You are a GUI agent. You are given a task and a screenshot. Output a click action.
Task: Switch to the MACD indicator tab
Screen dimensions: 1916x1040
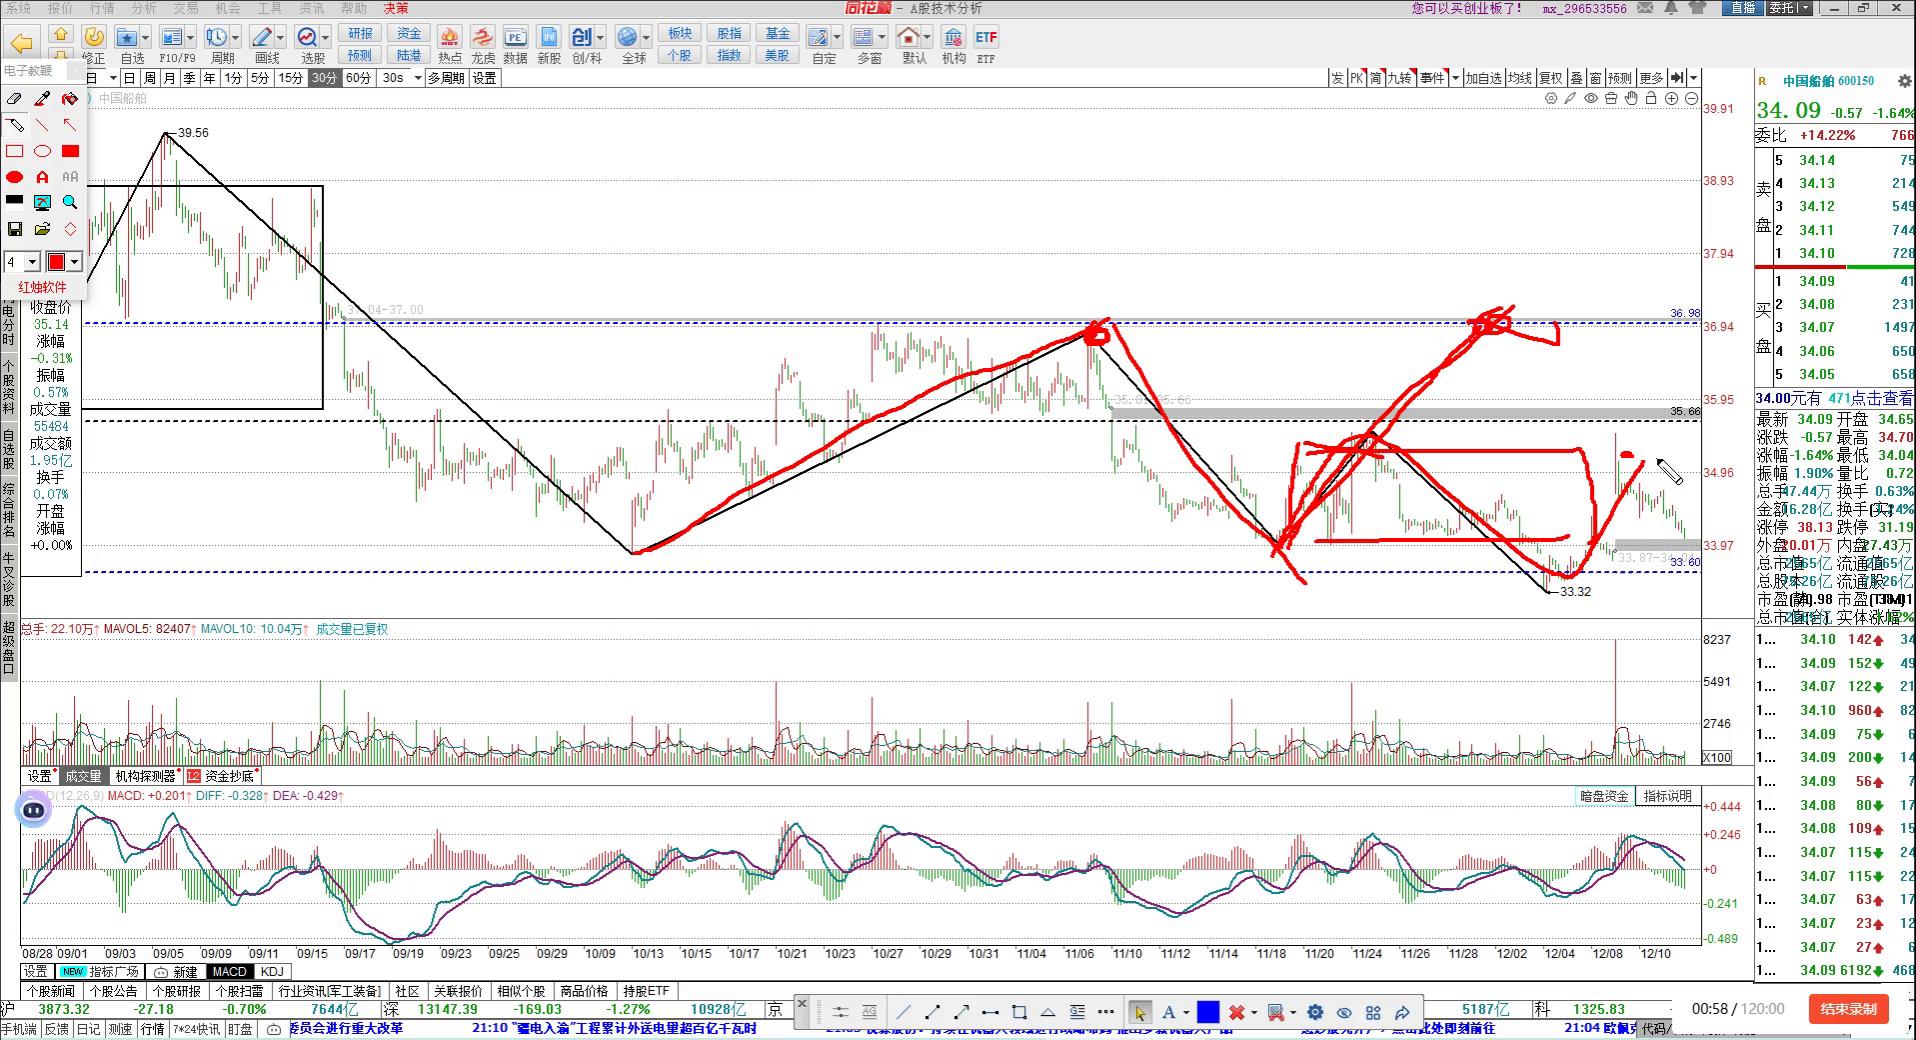point(229,971)
